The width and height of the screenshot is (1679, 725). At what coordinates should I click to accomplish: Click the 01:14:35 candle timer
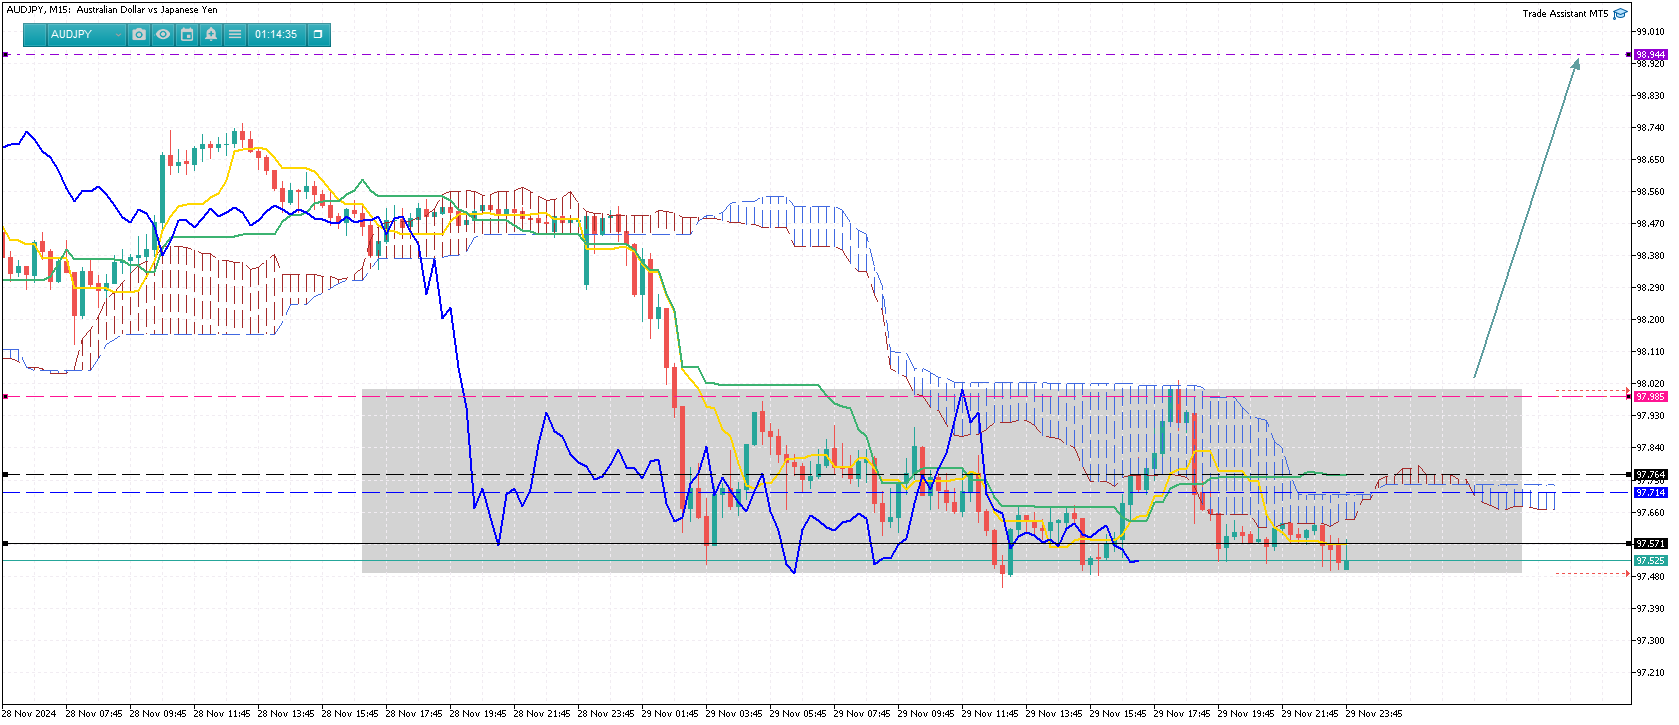tap(276, 34)
